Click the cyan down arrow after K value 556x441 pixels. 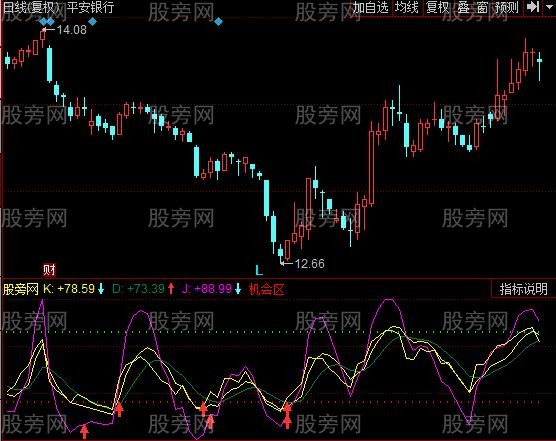[x=101, y=289]
